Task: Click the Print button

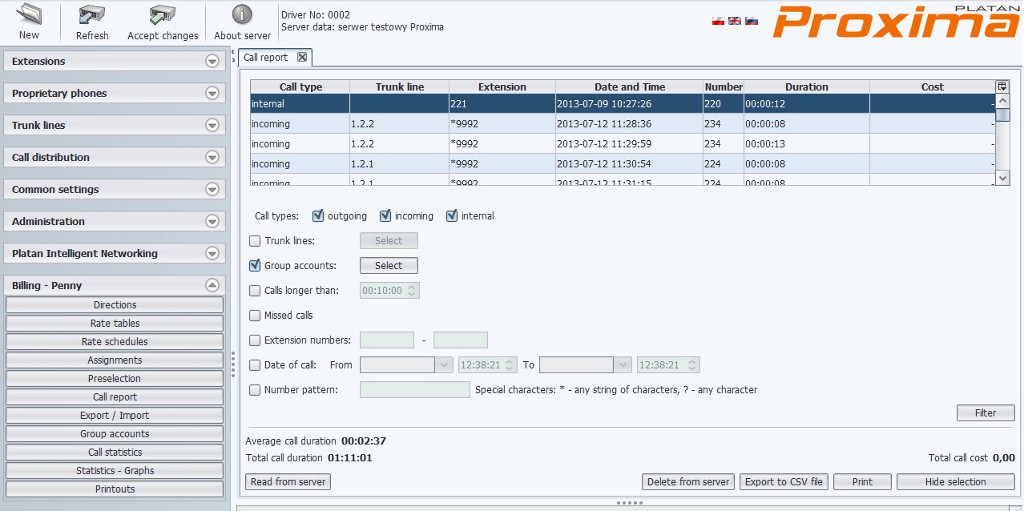Action: (x=862, y=482)
